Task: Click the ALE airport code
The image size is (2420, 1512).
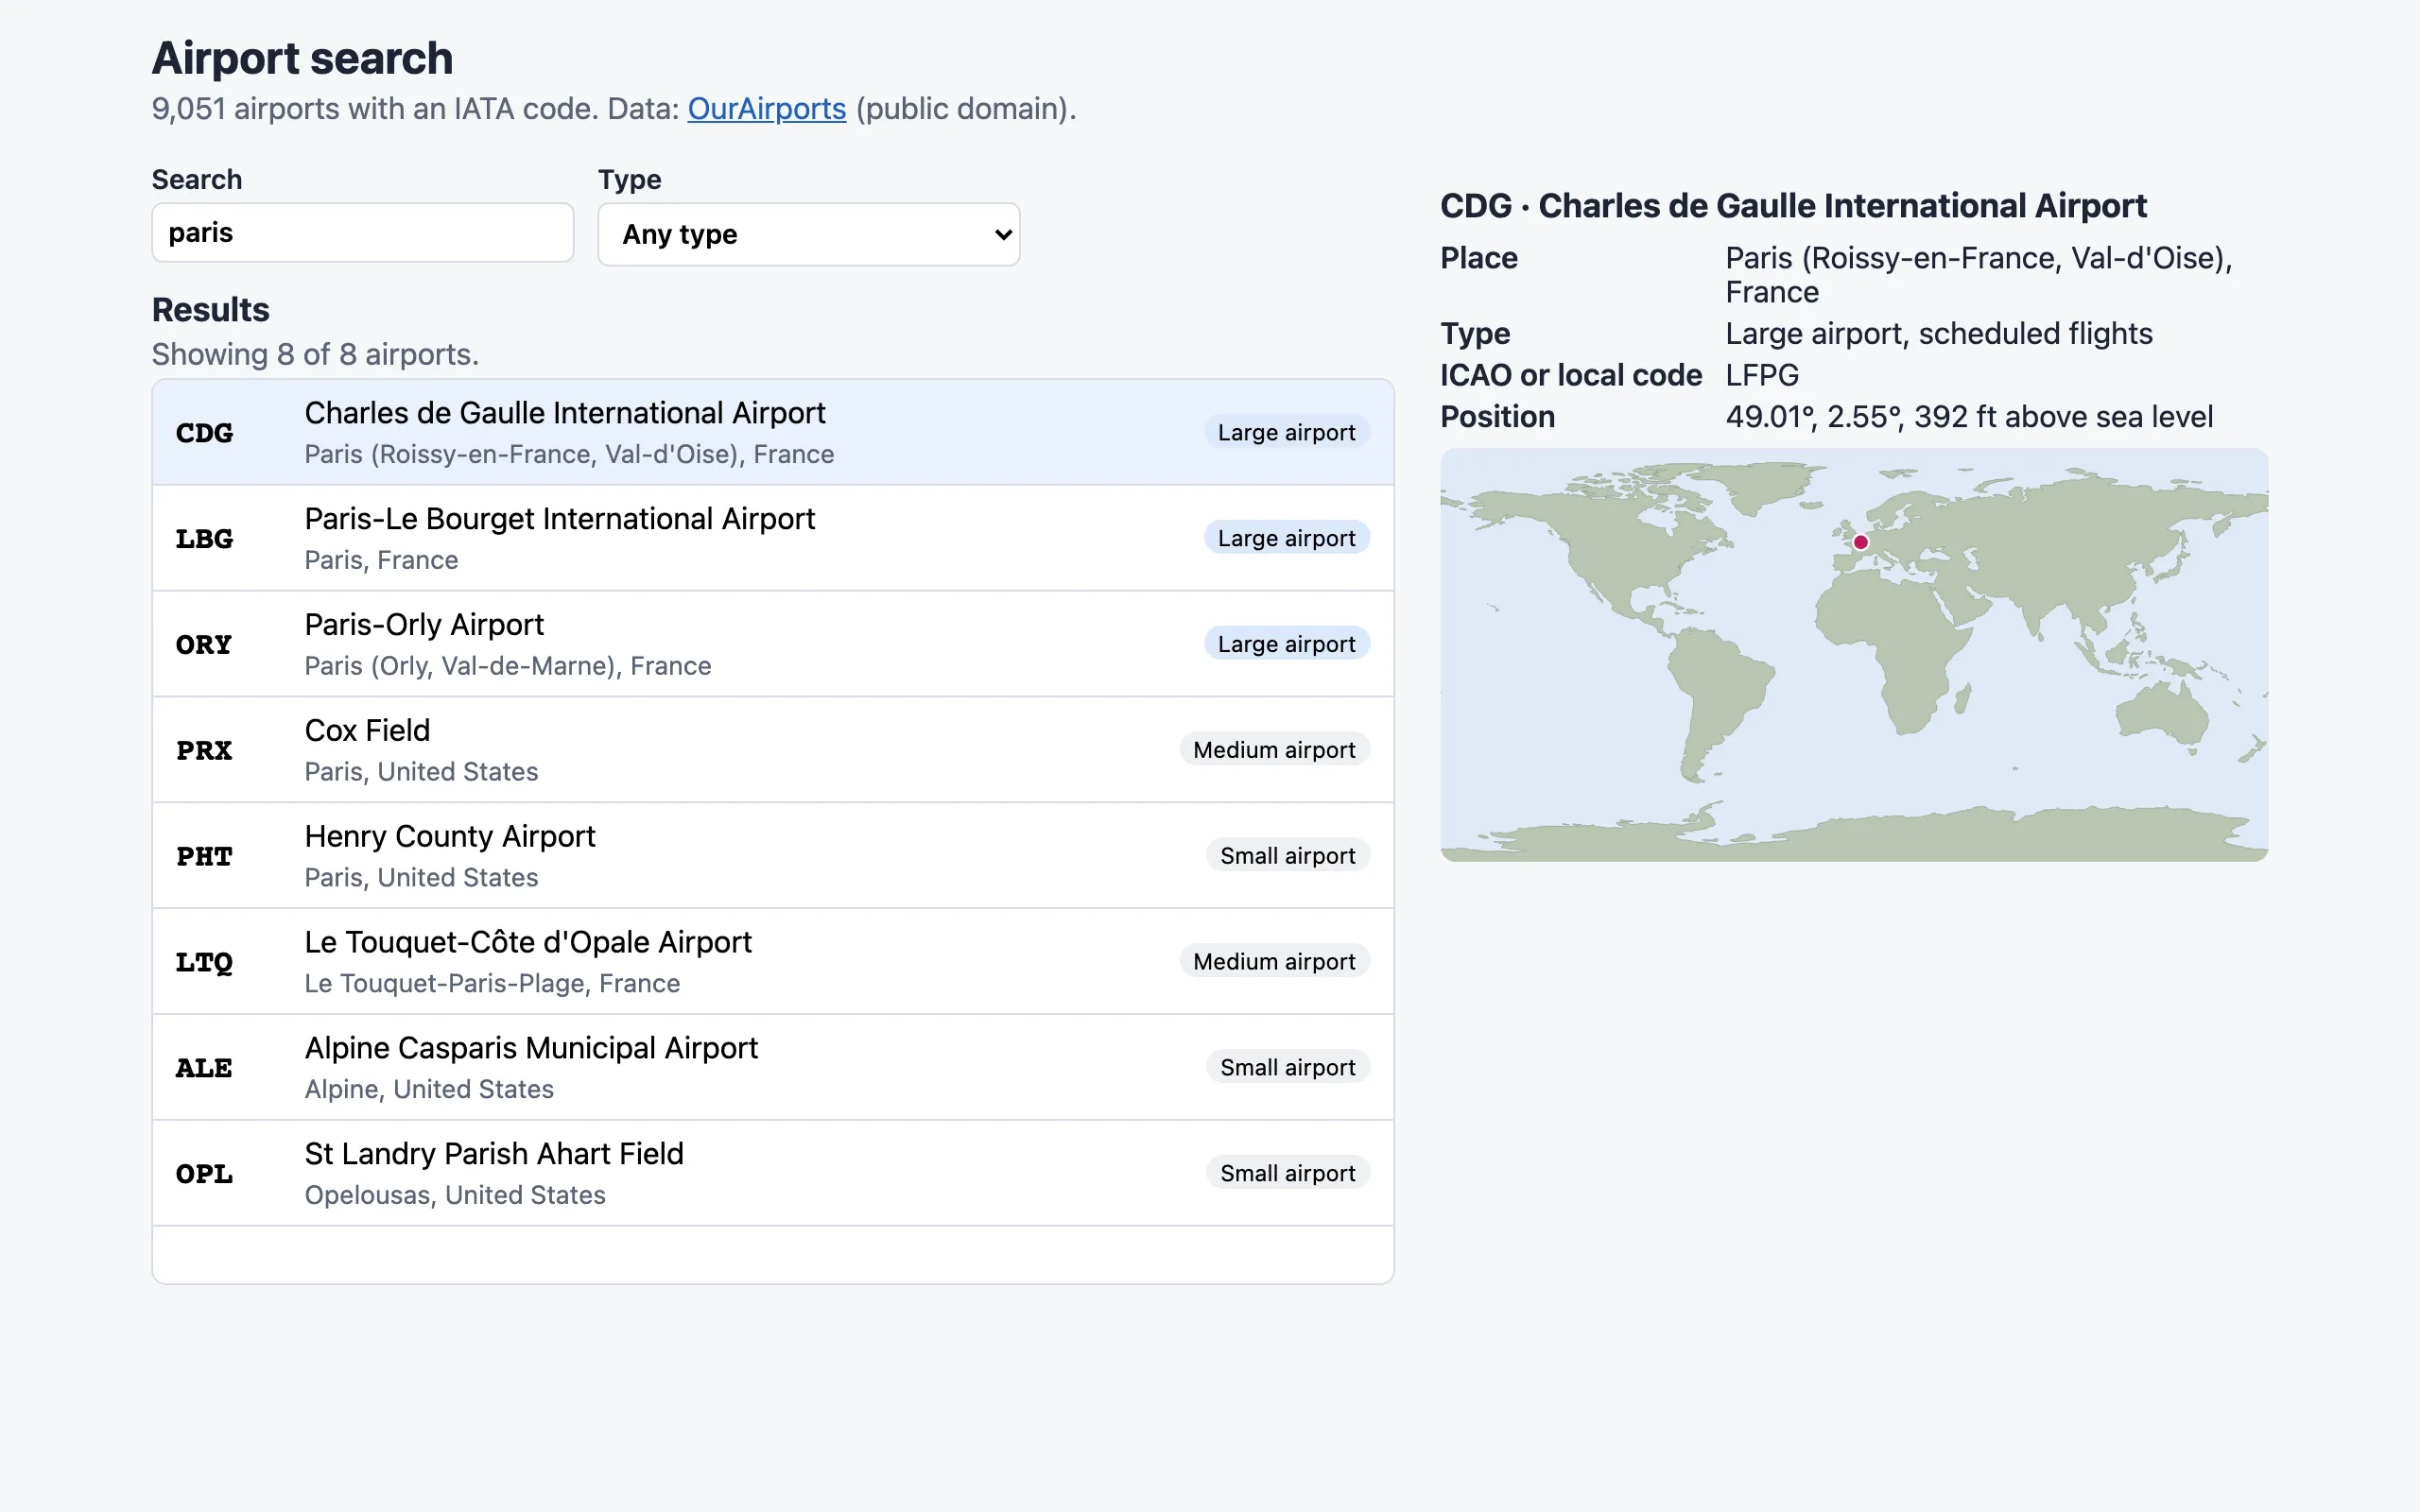Action: pyautogui.click(x=204, y=1069)
